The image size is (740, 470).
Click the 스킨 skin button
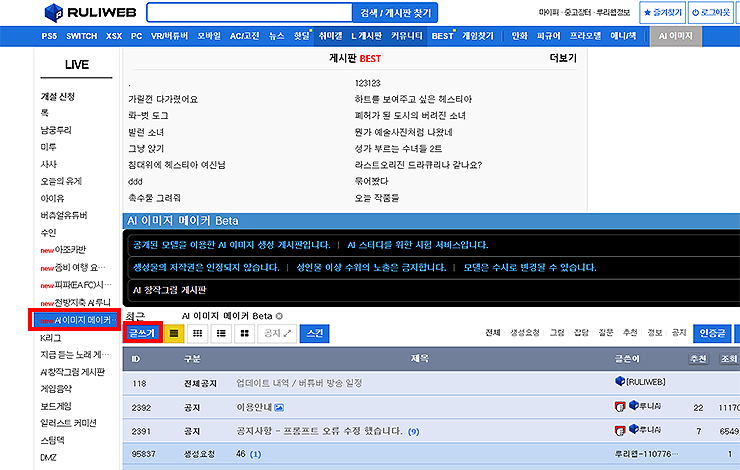314,334
